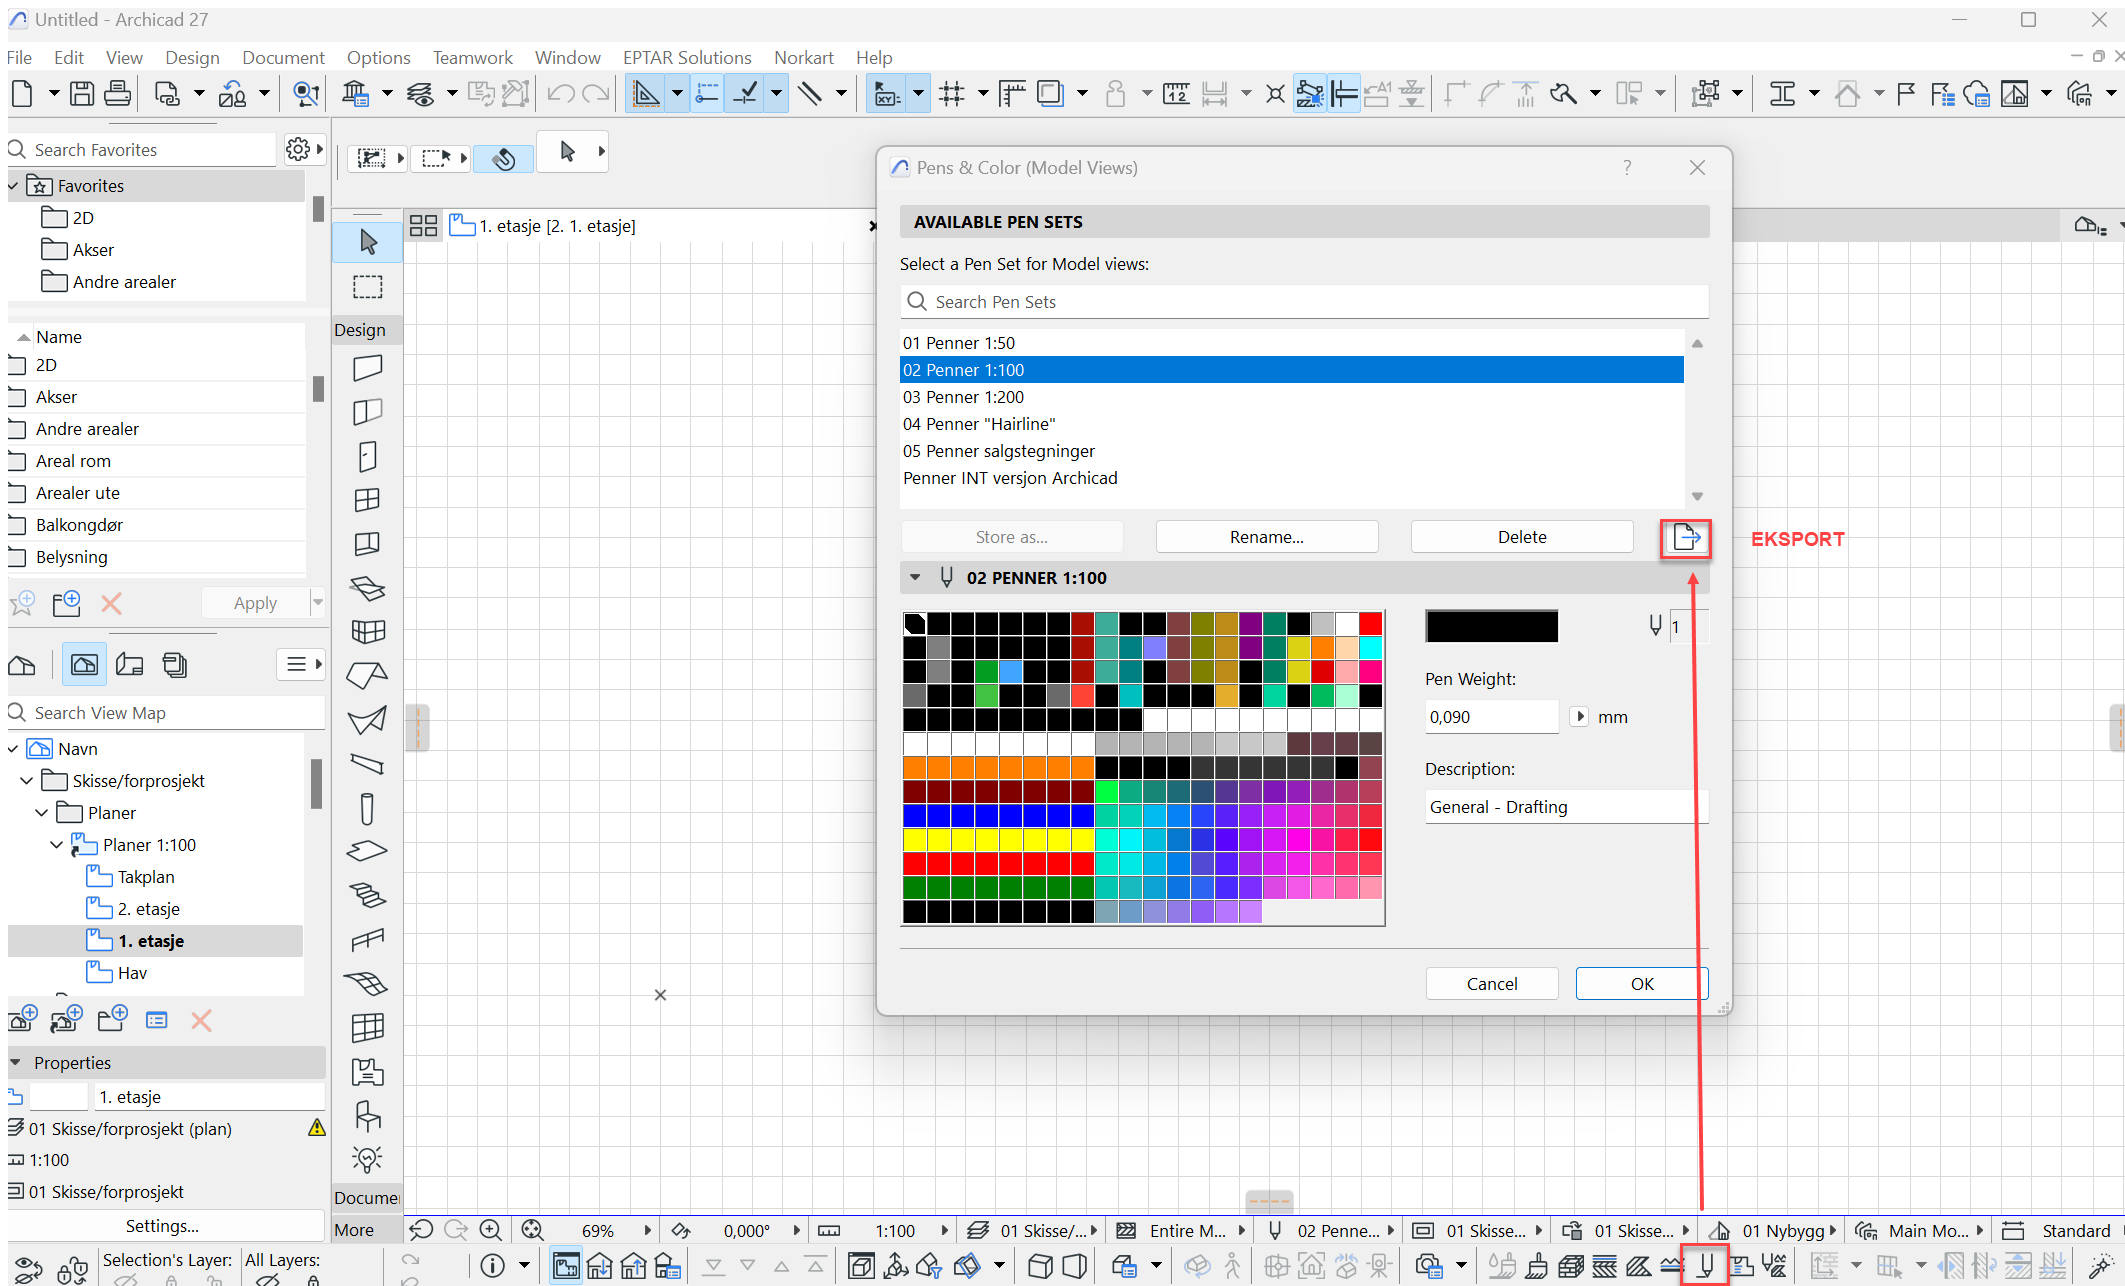Open the EPTAR Solutions menu
The image size is (2125, 1286).
(686, 58)
